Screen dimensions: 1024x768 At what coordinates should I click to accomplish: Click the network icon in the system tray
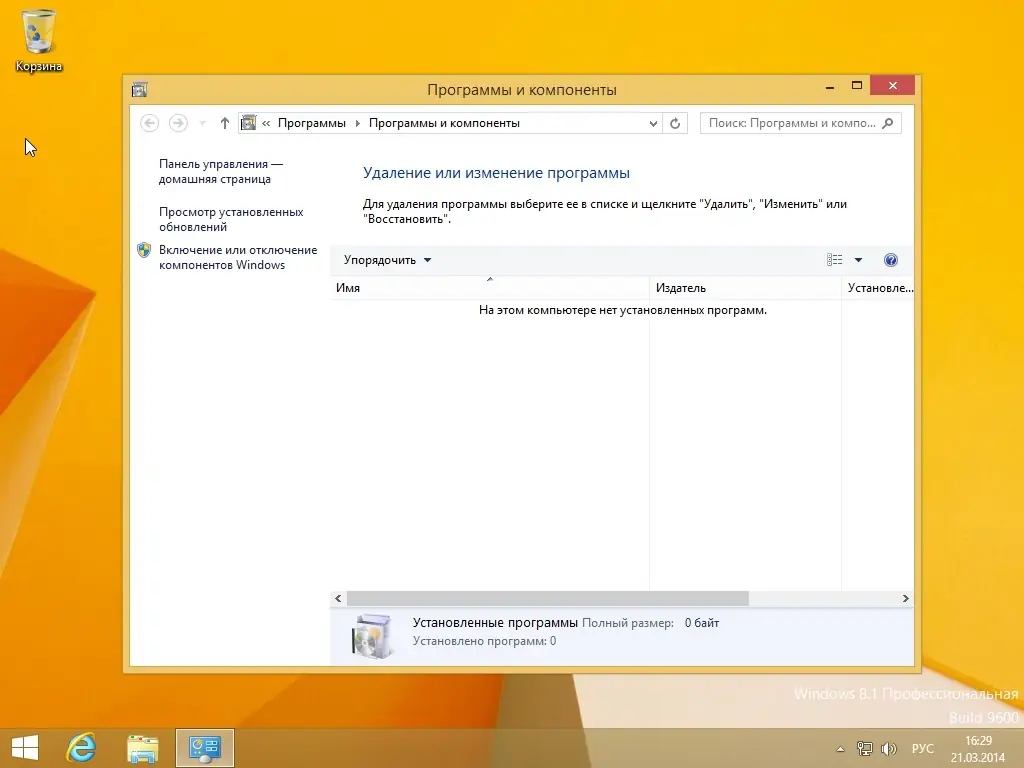[x=864, y=748]
